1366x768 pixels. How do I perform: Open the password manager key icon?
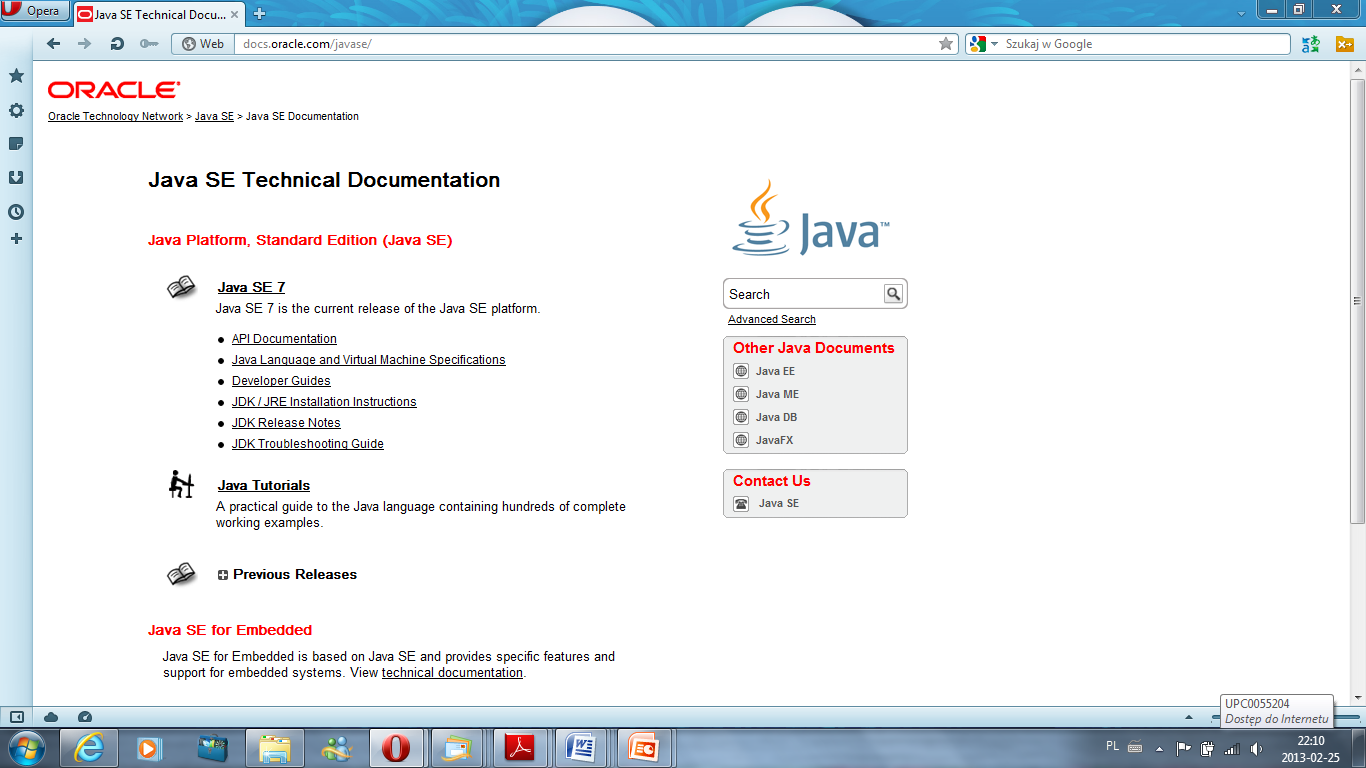click(149, 44)
